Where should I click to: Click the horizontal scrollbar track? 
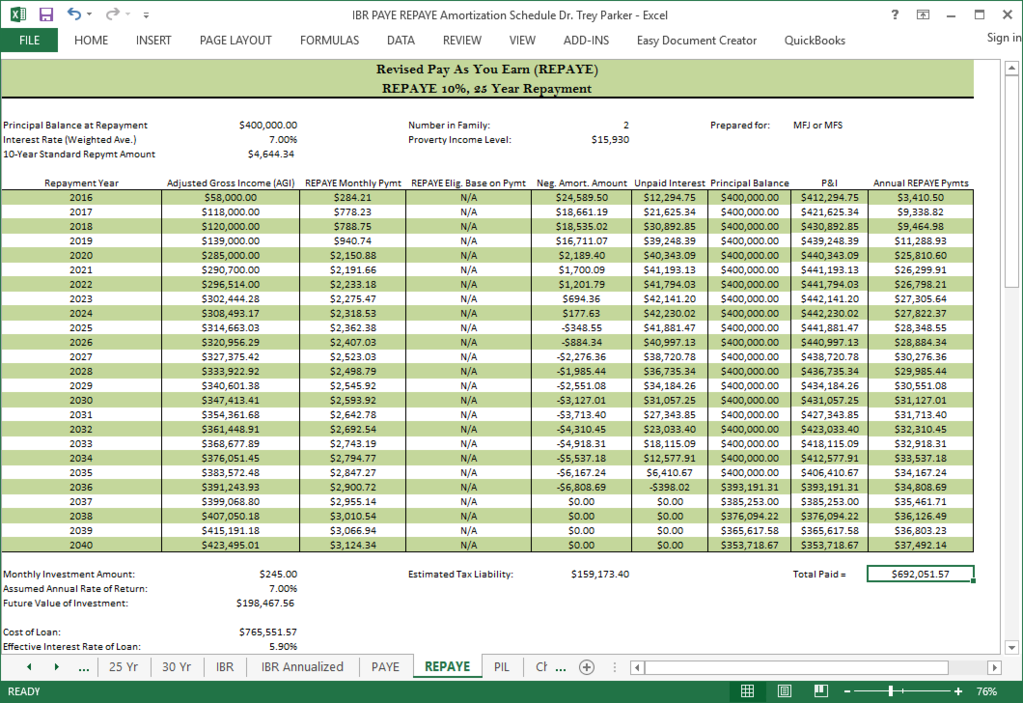point(816,667)
